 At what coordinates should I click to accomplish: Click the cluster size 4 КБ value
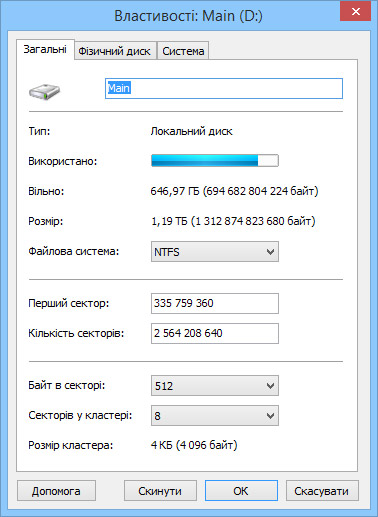[x=194, y=445]
